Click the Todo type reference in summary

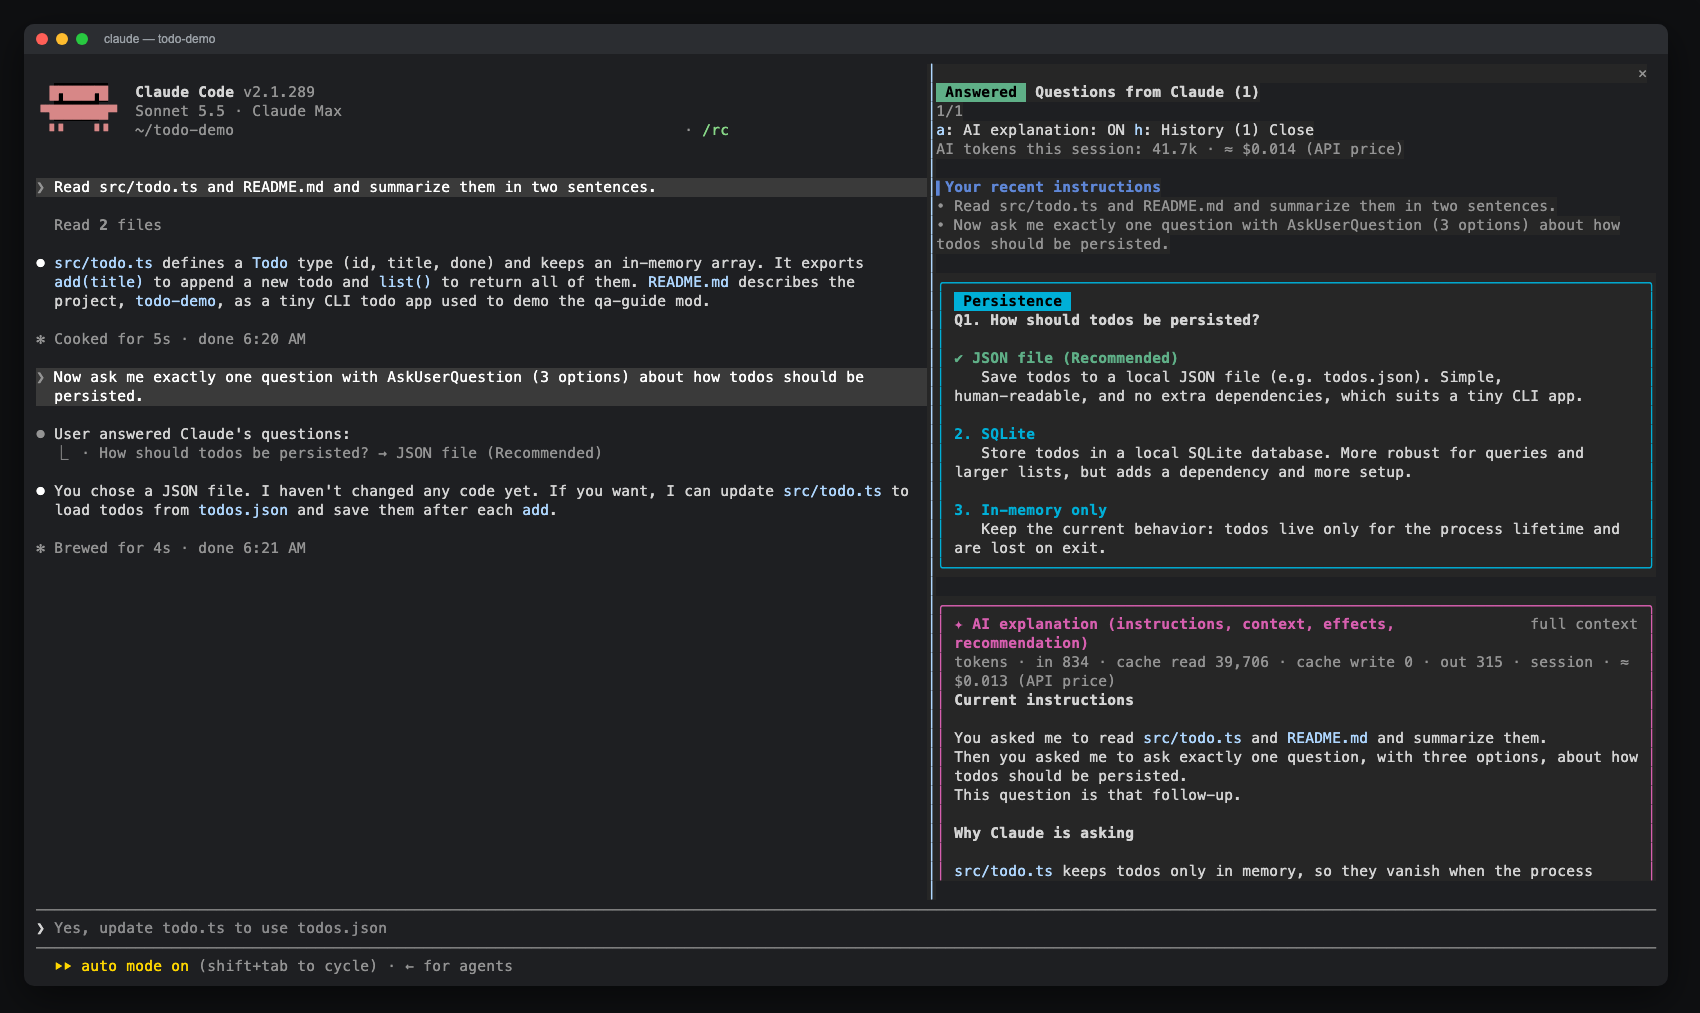coord(270,263)
